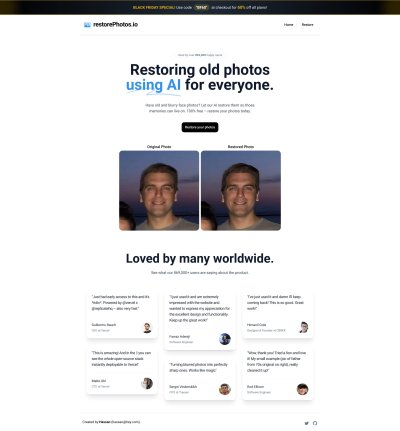Click the black Restore your photos button
Screen dimensions: 400x431
200,127
